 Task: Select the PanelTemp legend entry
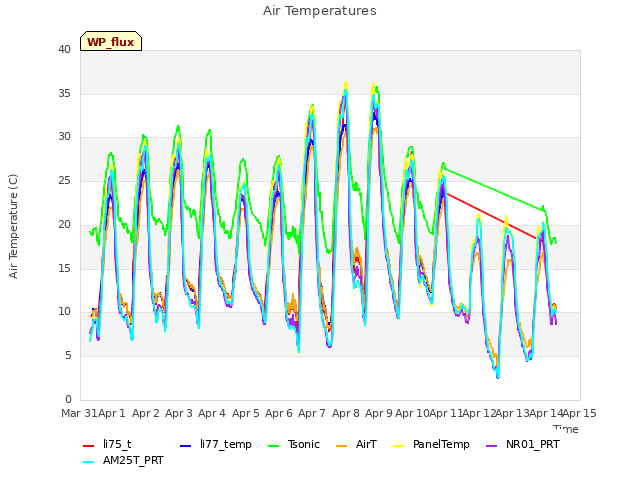[x=431, y=444]
